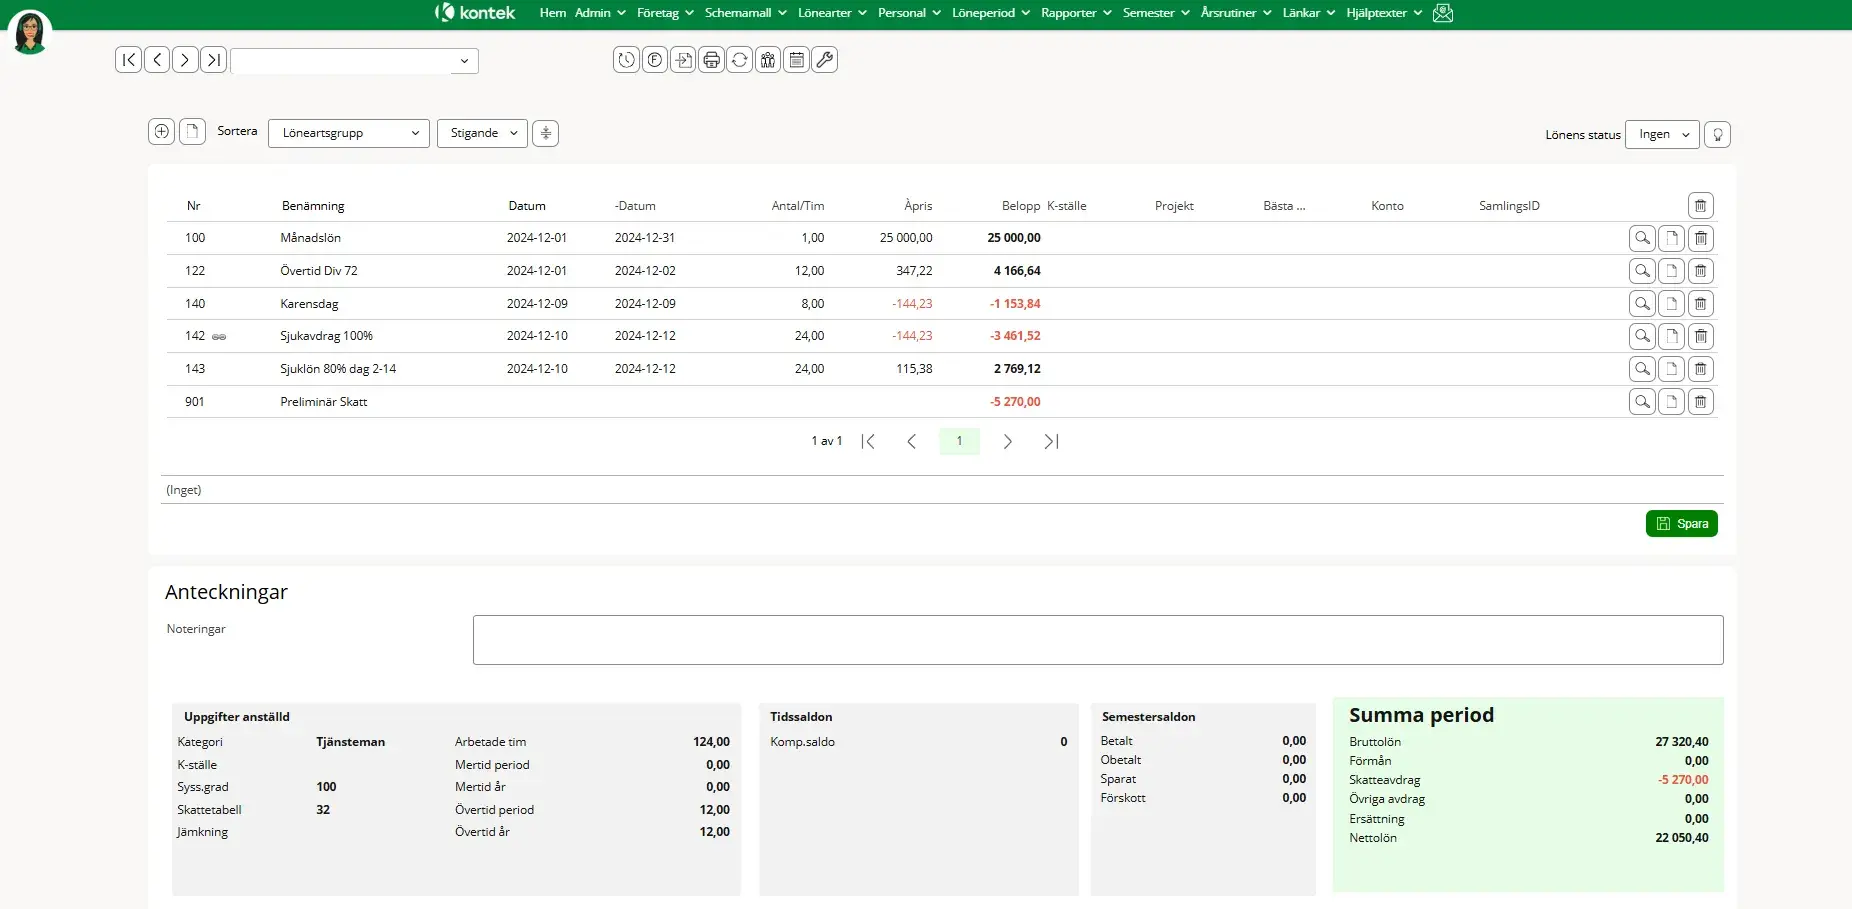This screenshot has width=1852, height=909.
Task: Click page 1 in the pagination
Action: pos(959,441)
